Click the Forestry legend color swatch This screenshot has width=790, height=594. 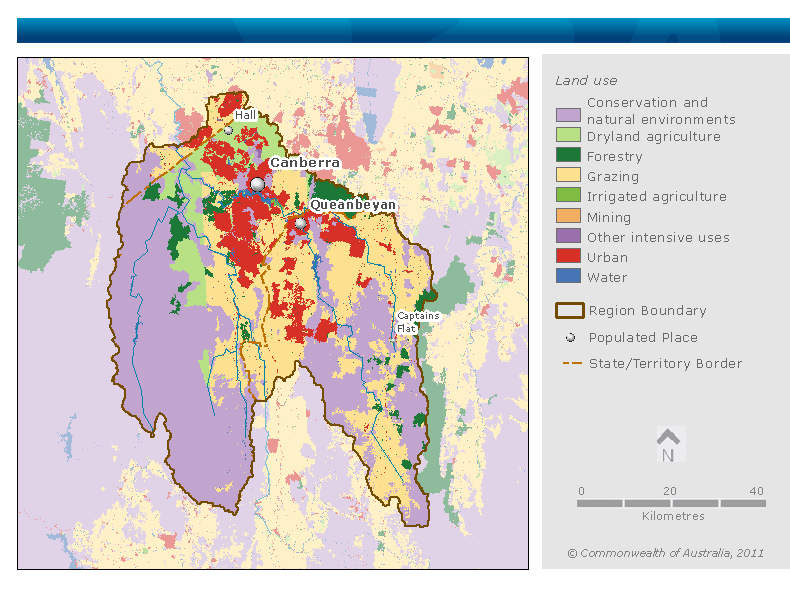point(568,155)
